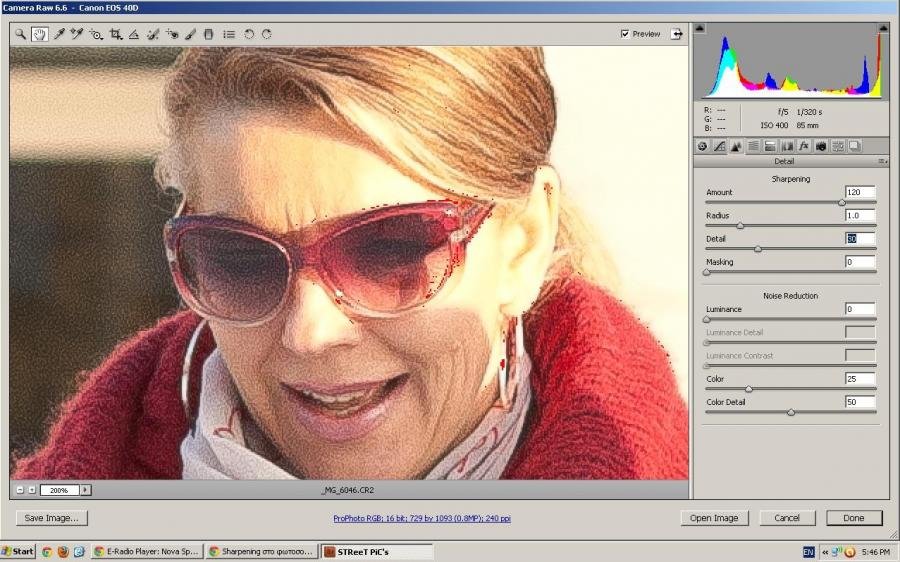
Task: Select the Crop tool
Action: 116,34
